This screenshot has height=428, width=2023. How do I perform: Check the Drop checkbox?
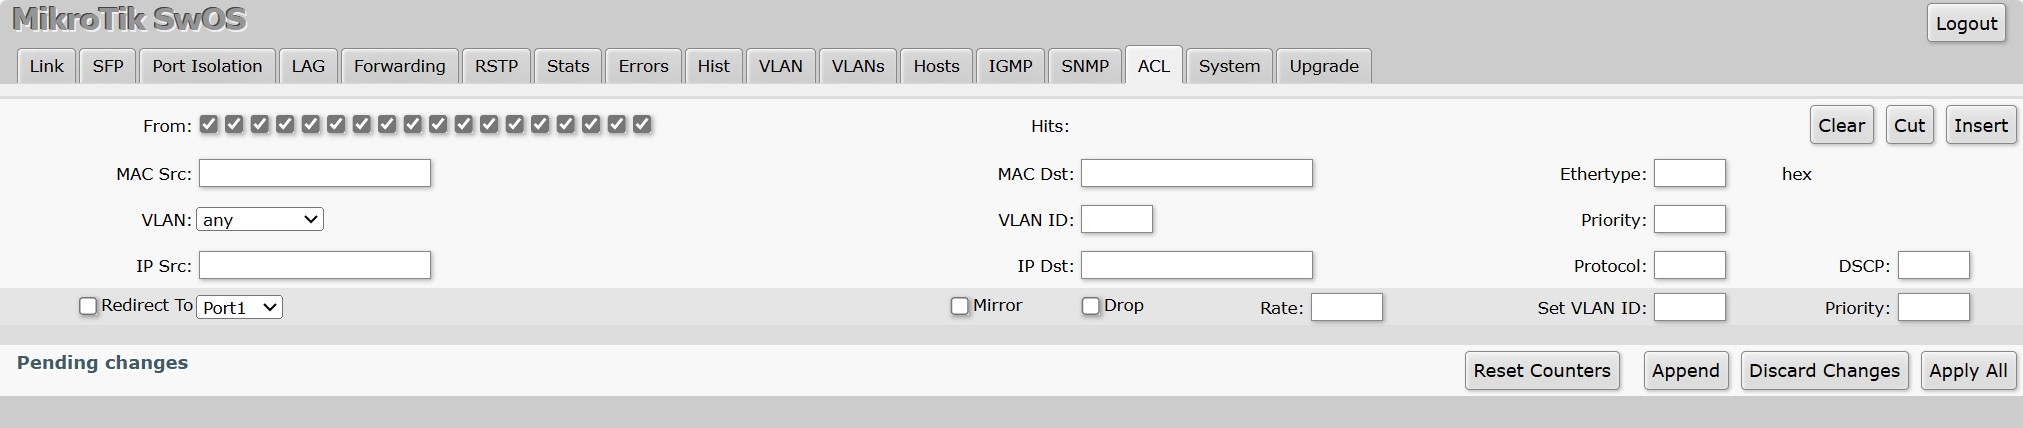coord(1091,306)
